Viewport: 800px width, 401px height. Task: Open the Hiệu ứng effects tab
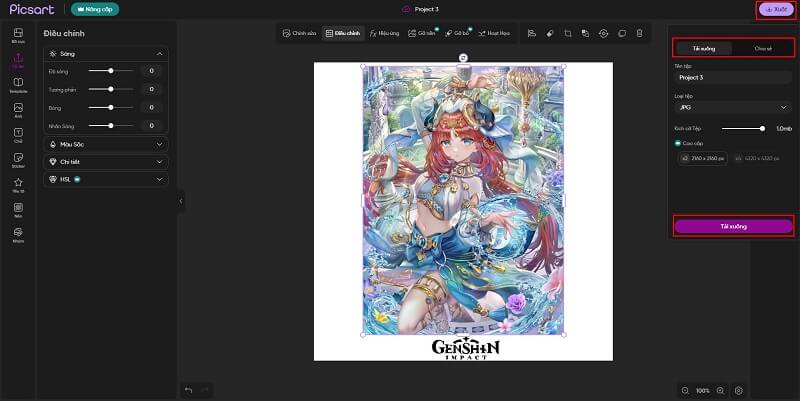pyautogui.click(x=385, y=33)
